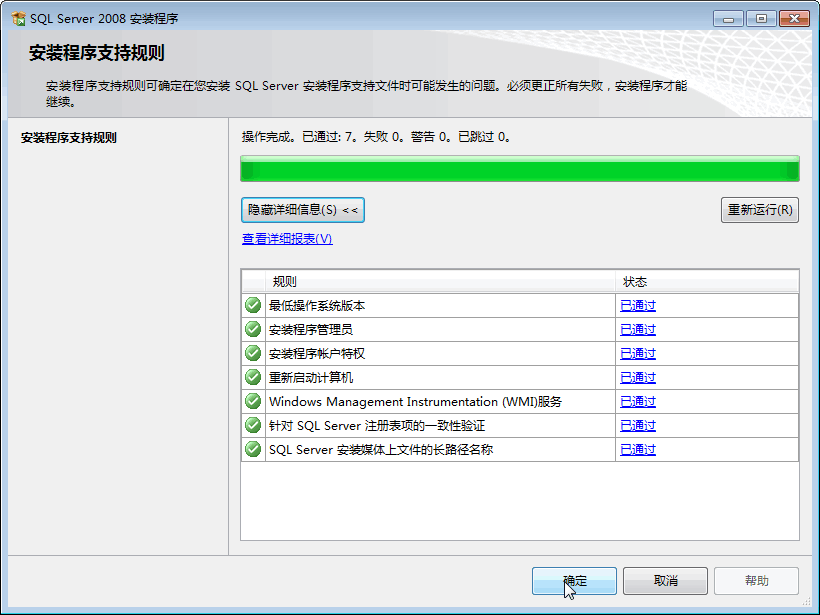This screenshot has height=615, width=820.
Task: Select the 安装程序帐户特权 rule text
Action: pyautogui.click(x=317, y=354)
